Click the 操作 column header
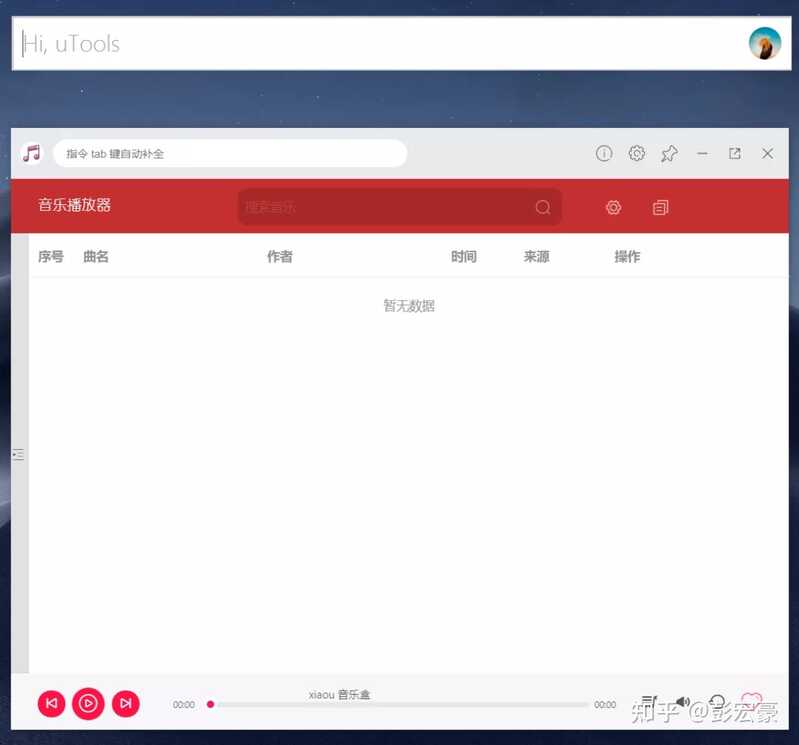Image resolution: width=799 pixels, height=745 pixels. click(627, 256)
